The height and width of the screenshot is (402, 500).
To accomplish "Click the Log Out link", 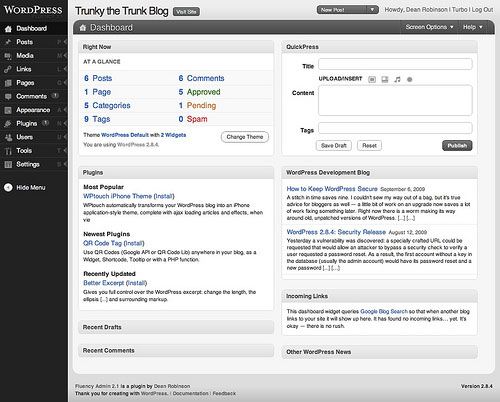I will pos(482,10).
